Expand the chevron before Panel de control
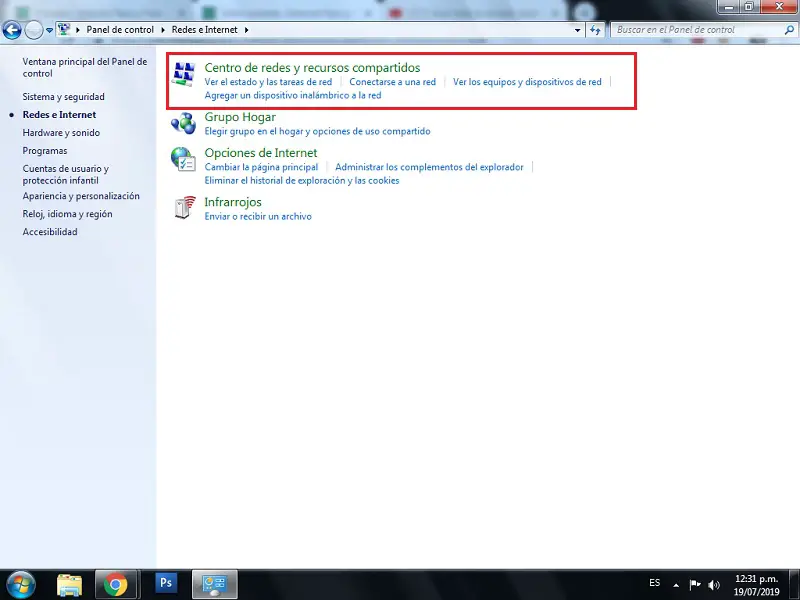This screenshot has width=800, height=600. coord(78,30)
